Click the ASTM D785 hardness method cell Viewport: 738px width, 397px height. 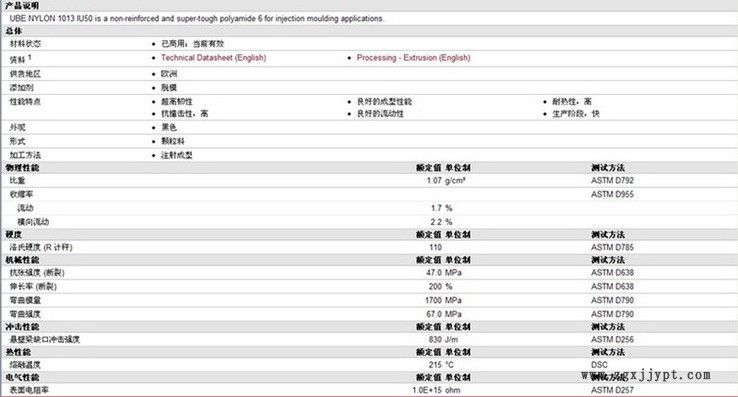[x=612, y=247]
